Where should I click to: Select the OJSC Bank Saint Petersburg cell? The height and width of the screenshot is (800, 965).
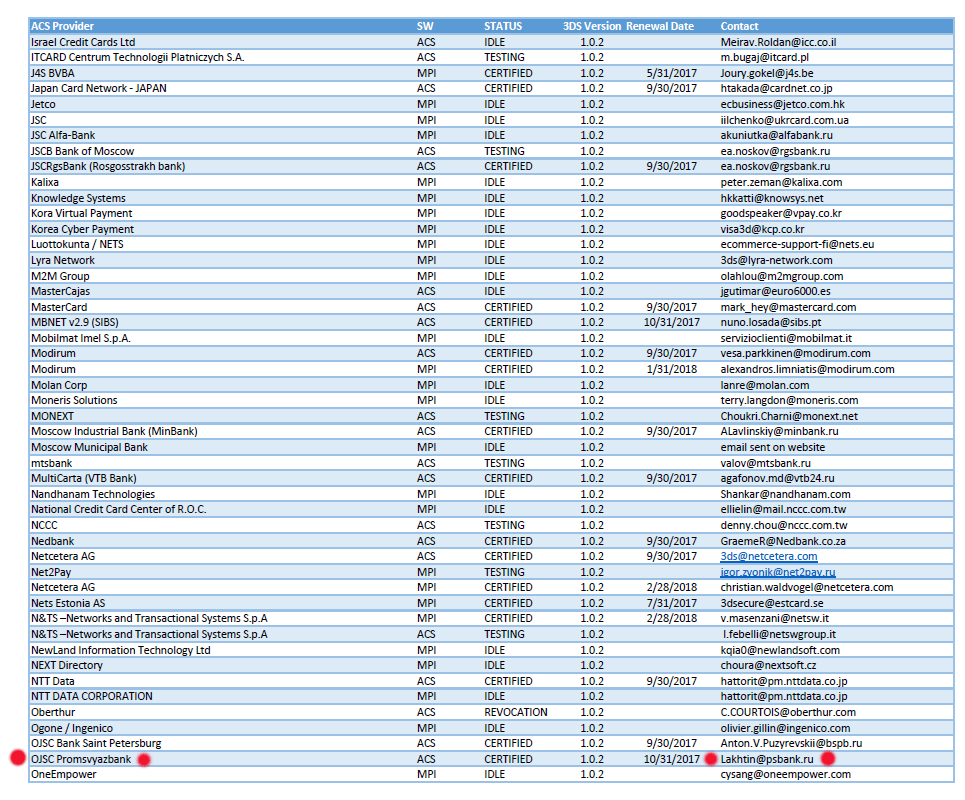96,743
